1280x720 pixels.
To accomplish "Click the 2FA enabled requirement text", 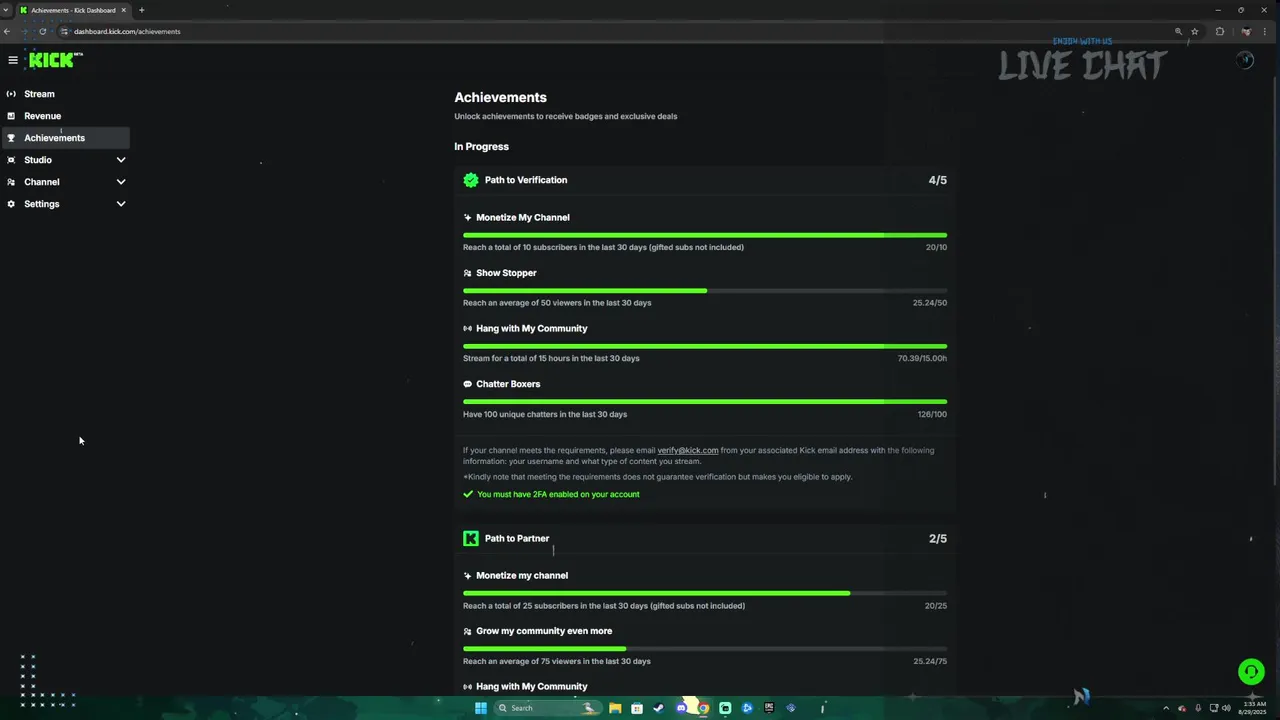I will (558, 494).
